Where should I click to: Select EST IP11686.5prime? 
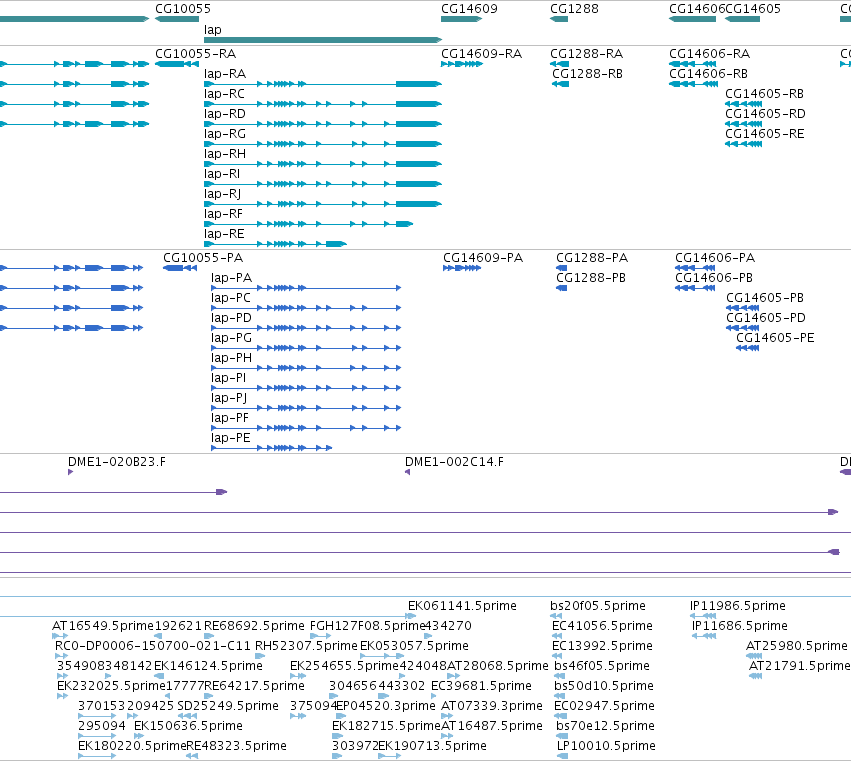click(x=740, y=626)
